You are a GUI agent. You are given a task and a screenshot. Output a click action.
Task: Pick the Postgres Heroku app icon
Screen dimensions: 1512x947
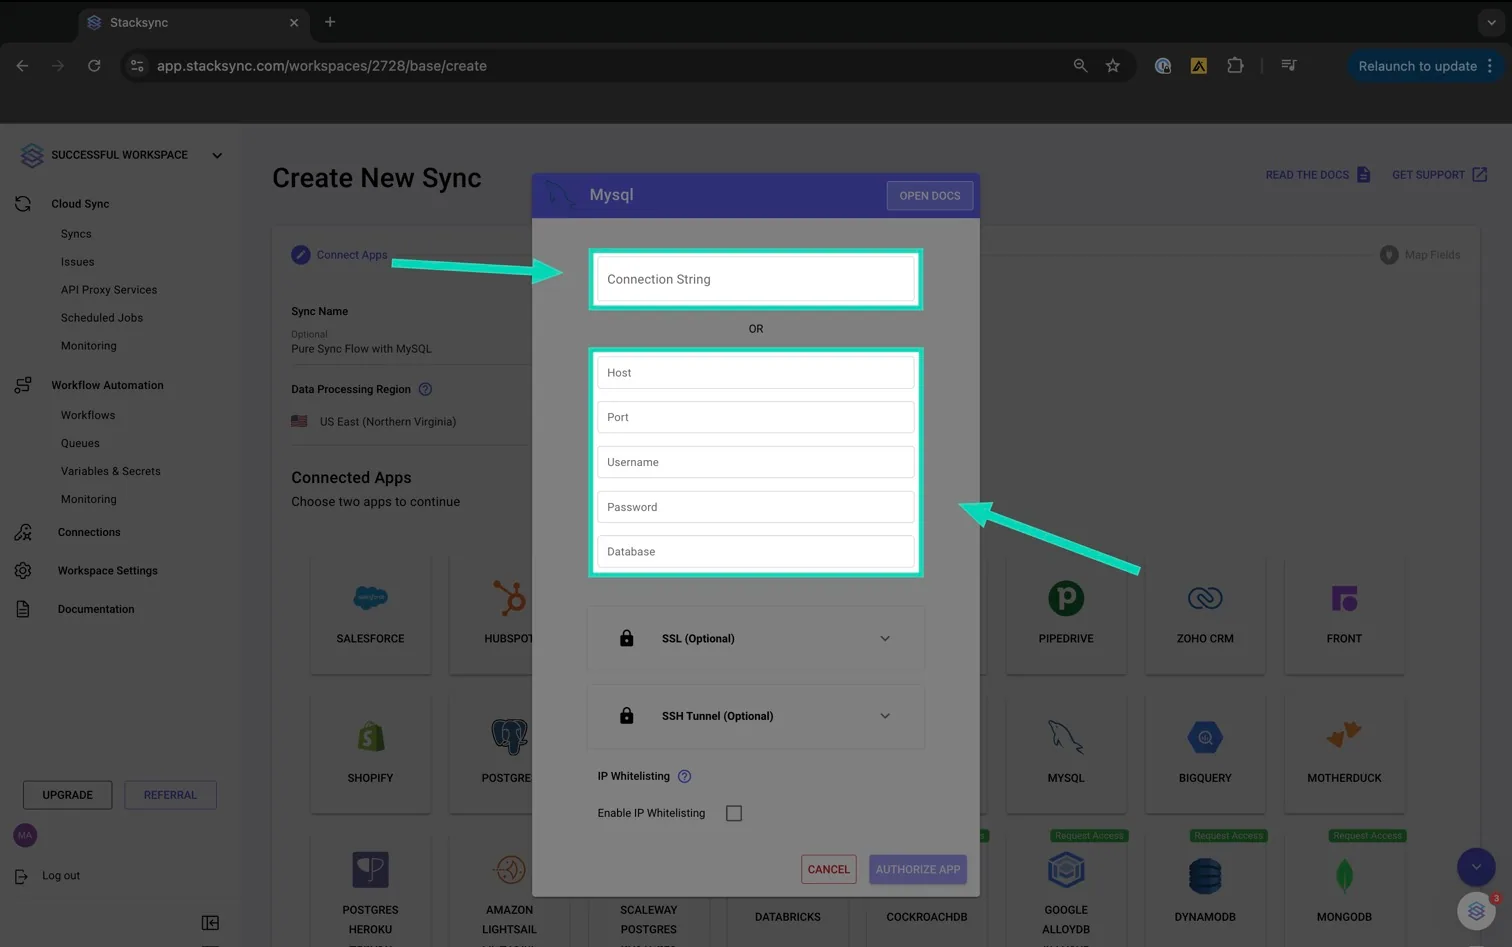tap(370, 870)
